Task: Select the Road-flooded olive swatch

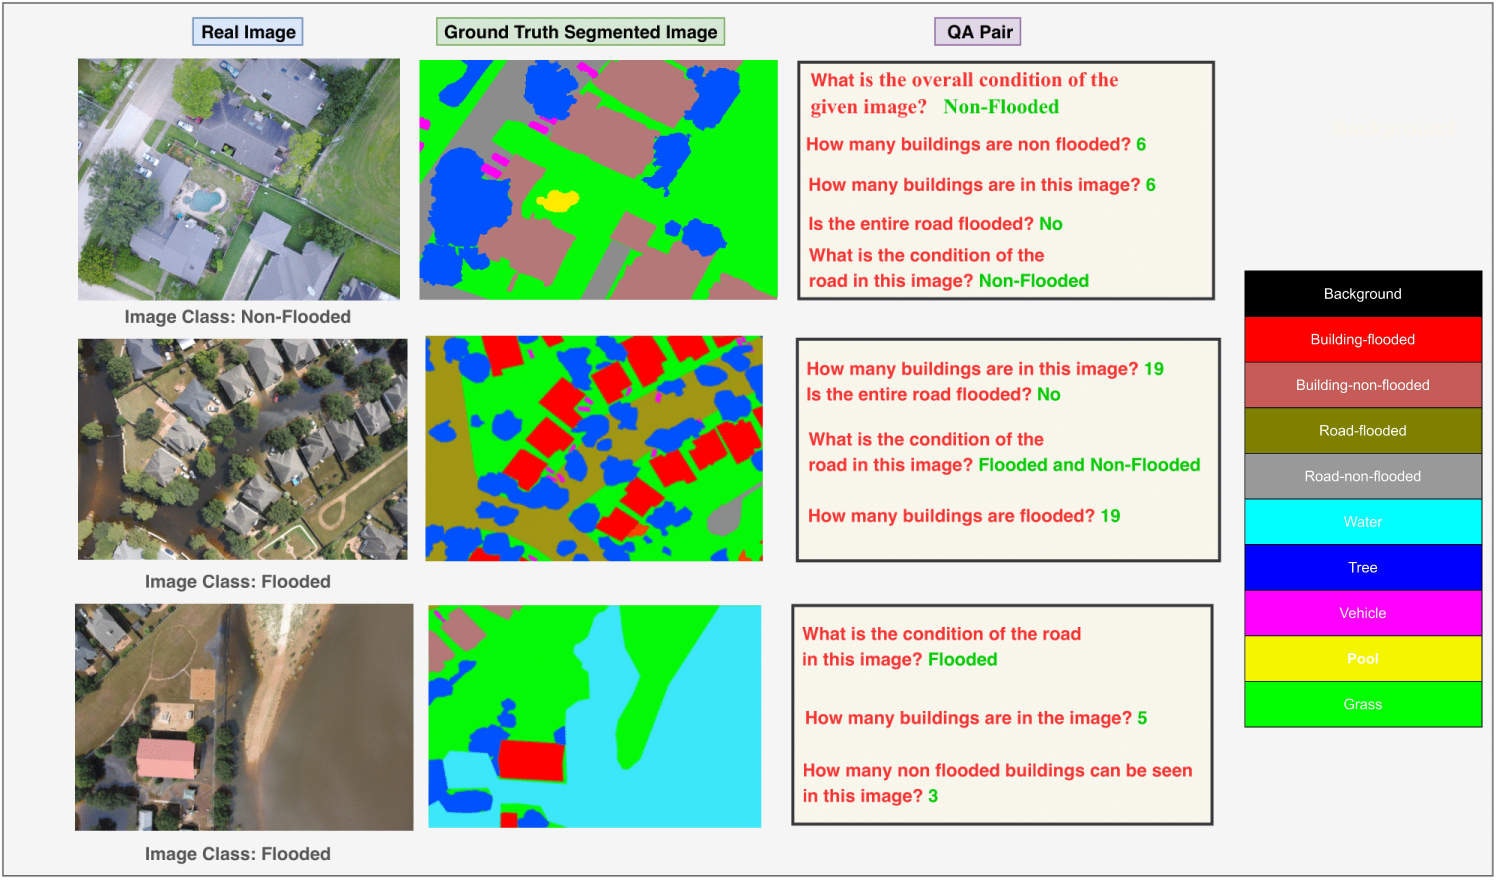Action: 1363,431
